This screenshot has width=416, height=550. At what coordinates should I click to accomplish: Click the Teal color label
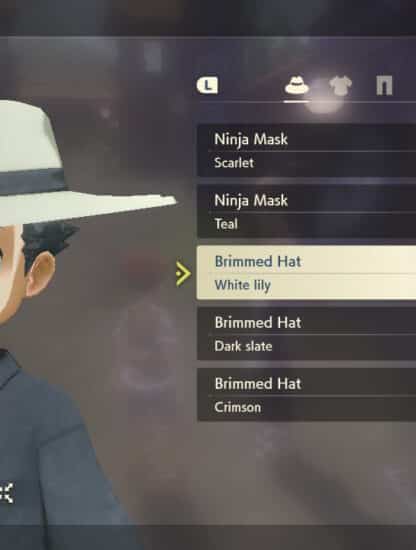coord(226,224)
